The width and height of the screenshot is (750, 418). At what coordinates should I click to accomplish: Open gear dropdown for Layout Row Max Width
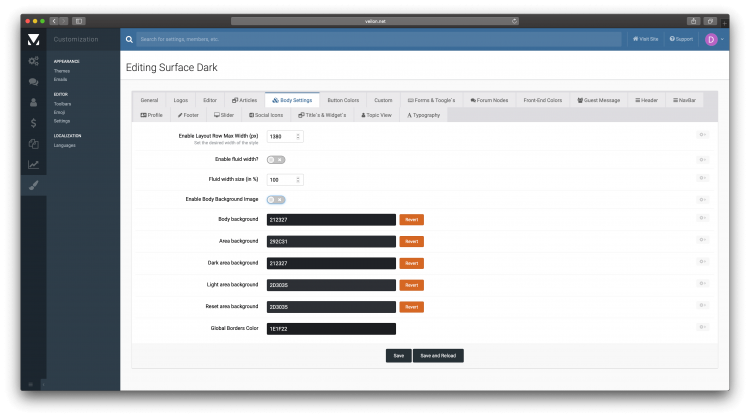(x=703, y=134)
